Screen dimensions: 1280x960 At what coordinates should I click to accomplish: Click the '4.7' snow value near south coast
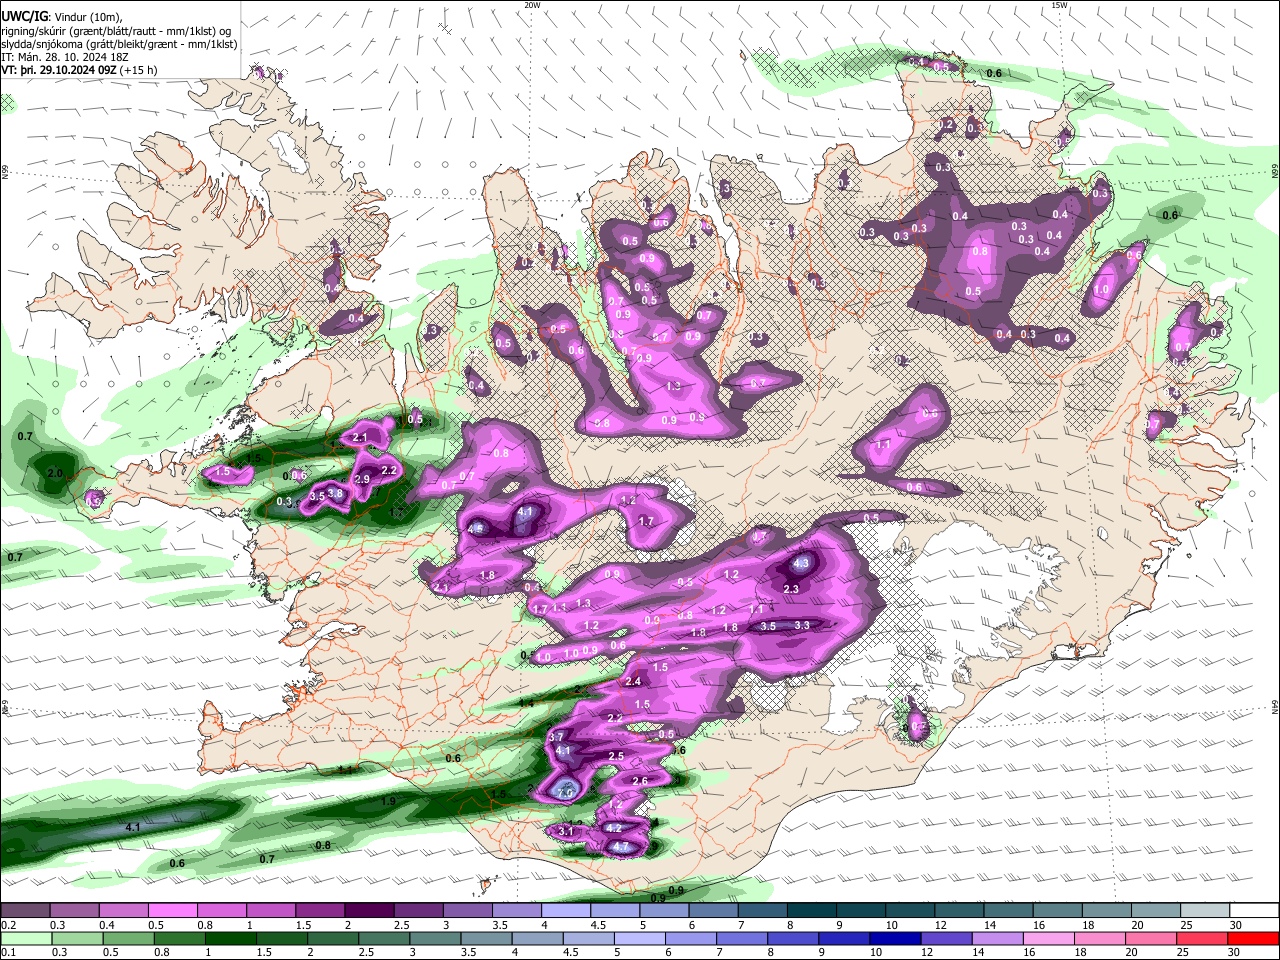click(x=621, y=846)
